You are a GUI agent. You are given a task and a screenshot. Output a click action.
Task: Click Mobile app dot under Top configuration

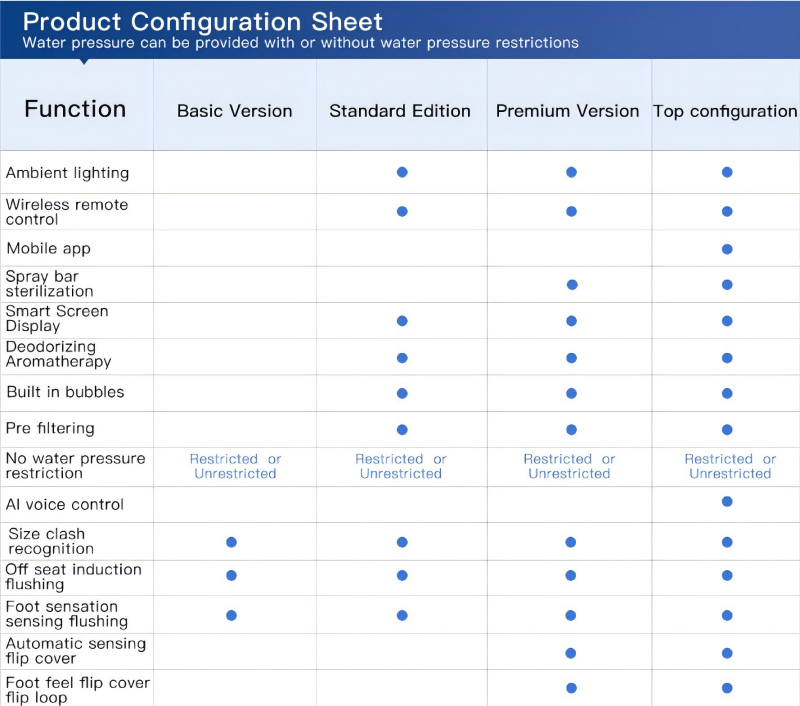727,249
